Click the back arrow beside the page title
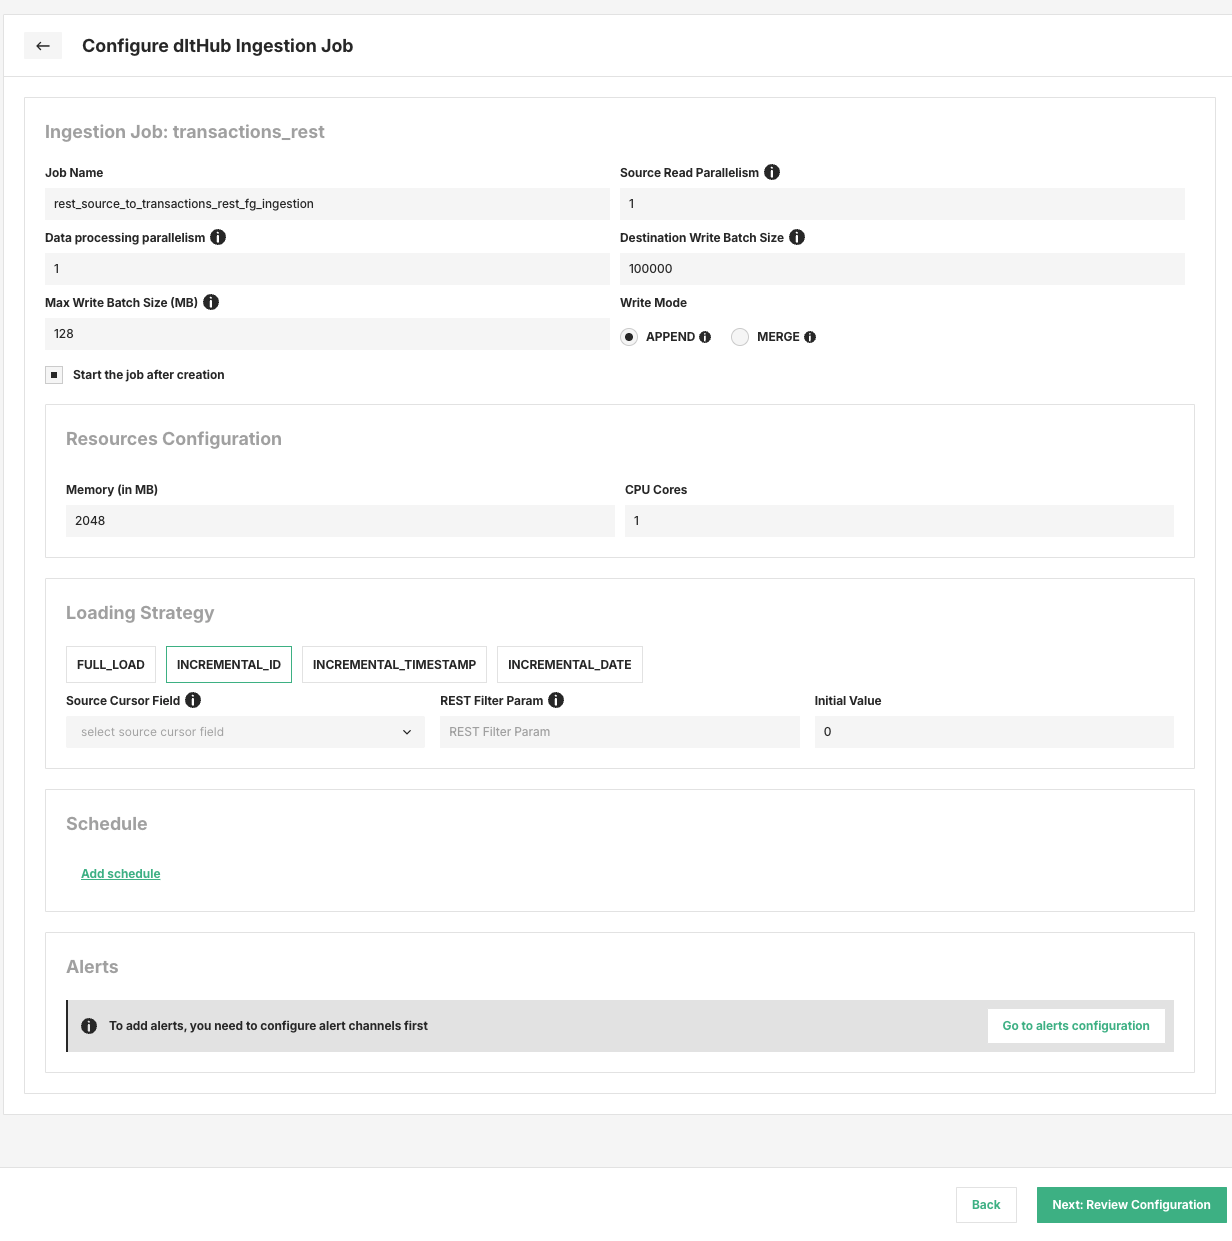Screen dimensions: 1232x1241 (42, 46)
